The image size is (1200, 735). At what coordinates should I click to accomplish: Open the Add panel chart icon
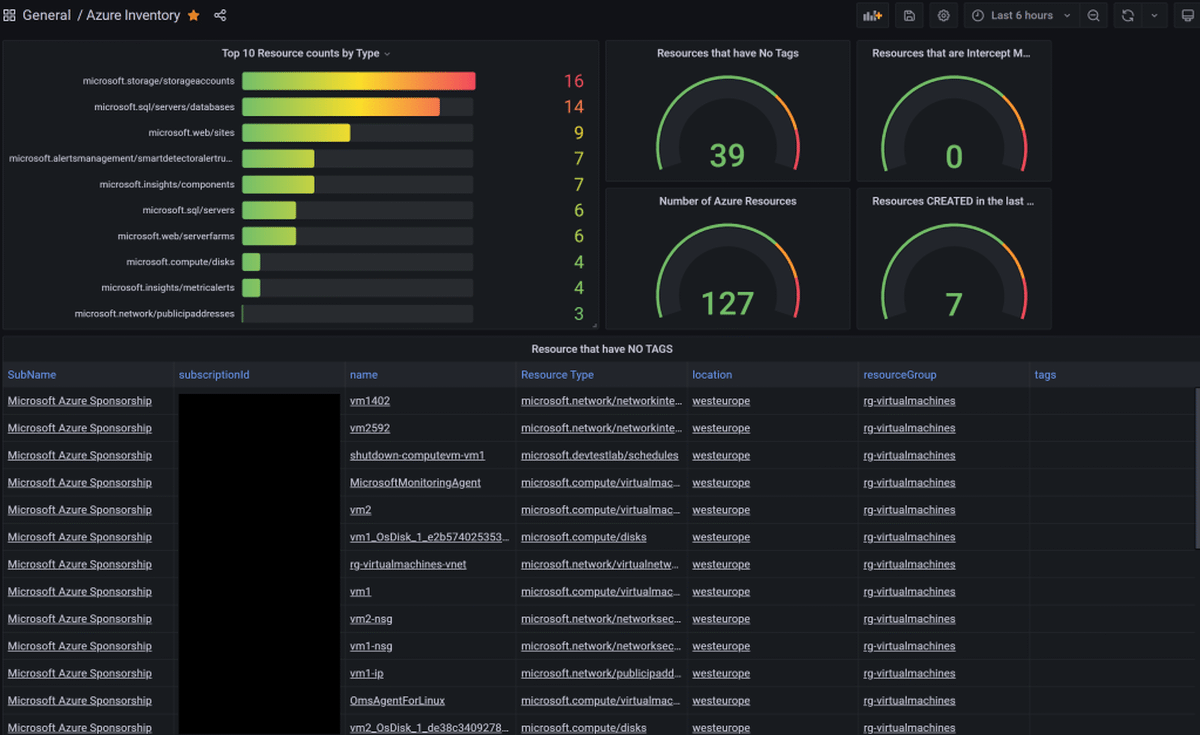pyautogui.click(x=873, y=15)
